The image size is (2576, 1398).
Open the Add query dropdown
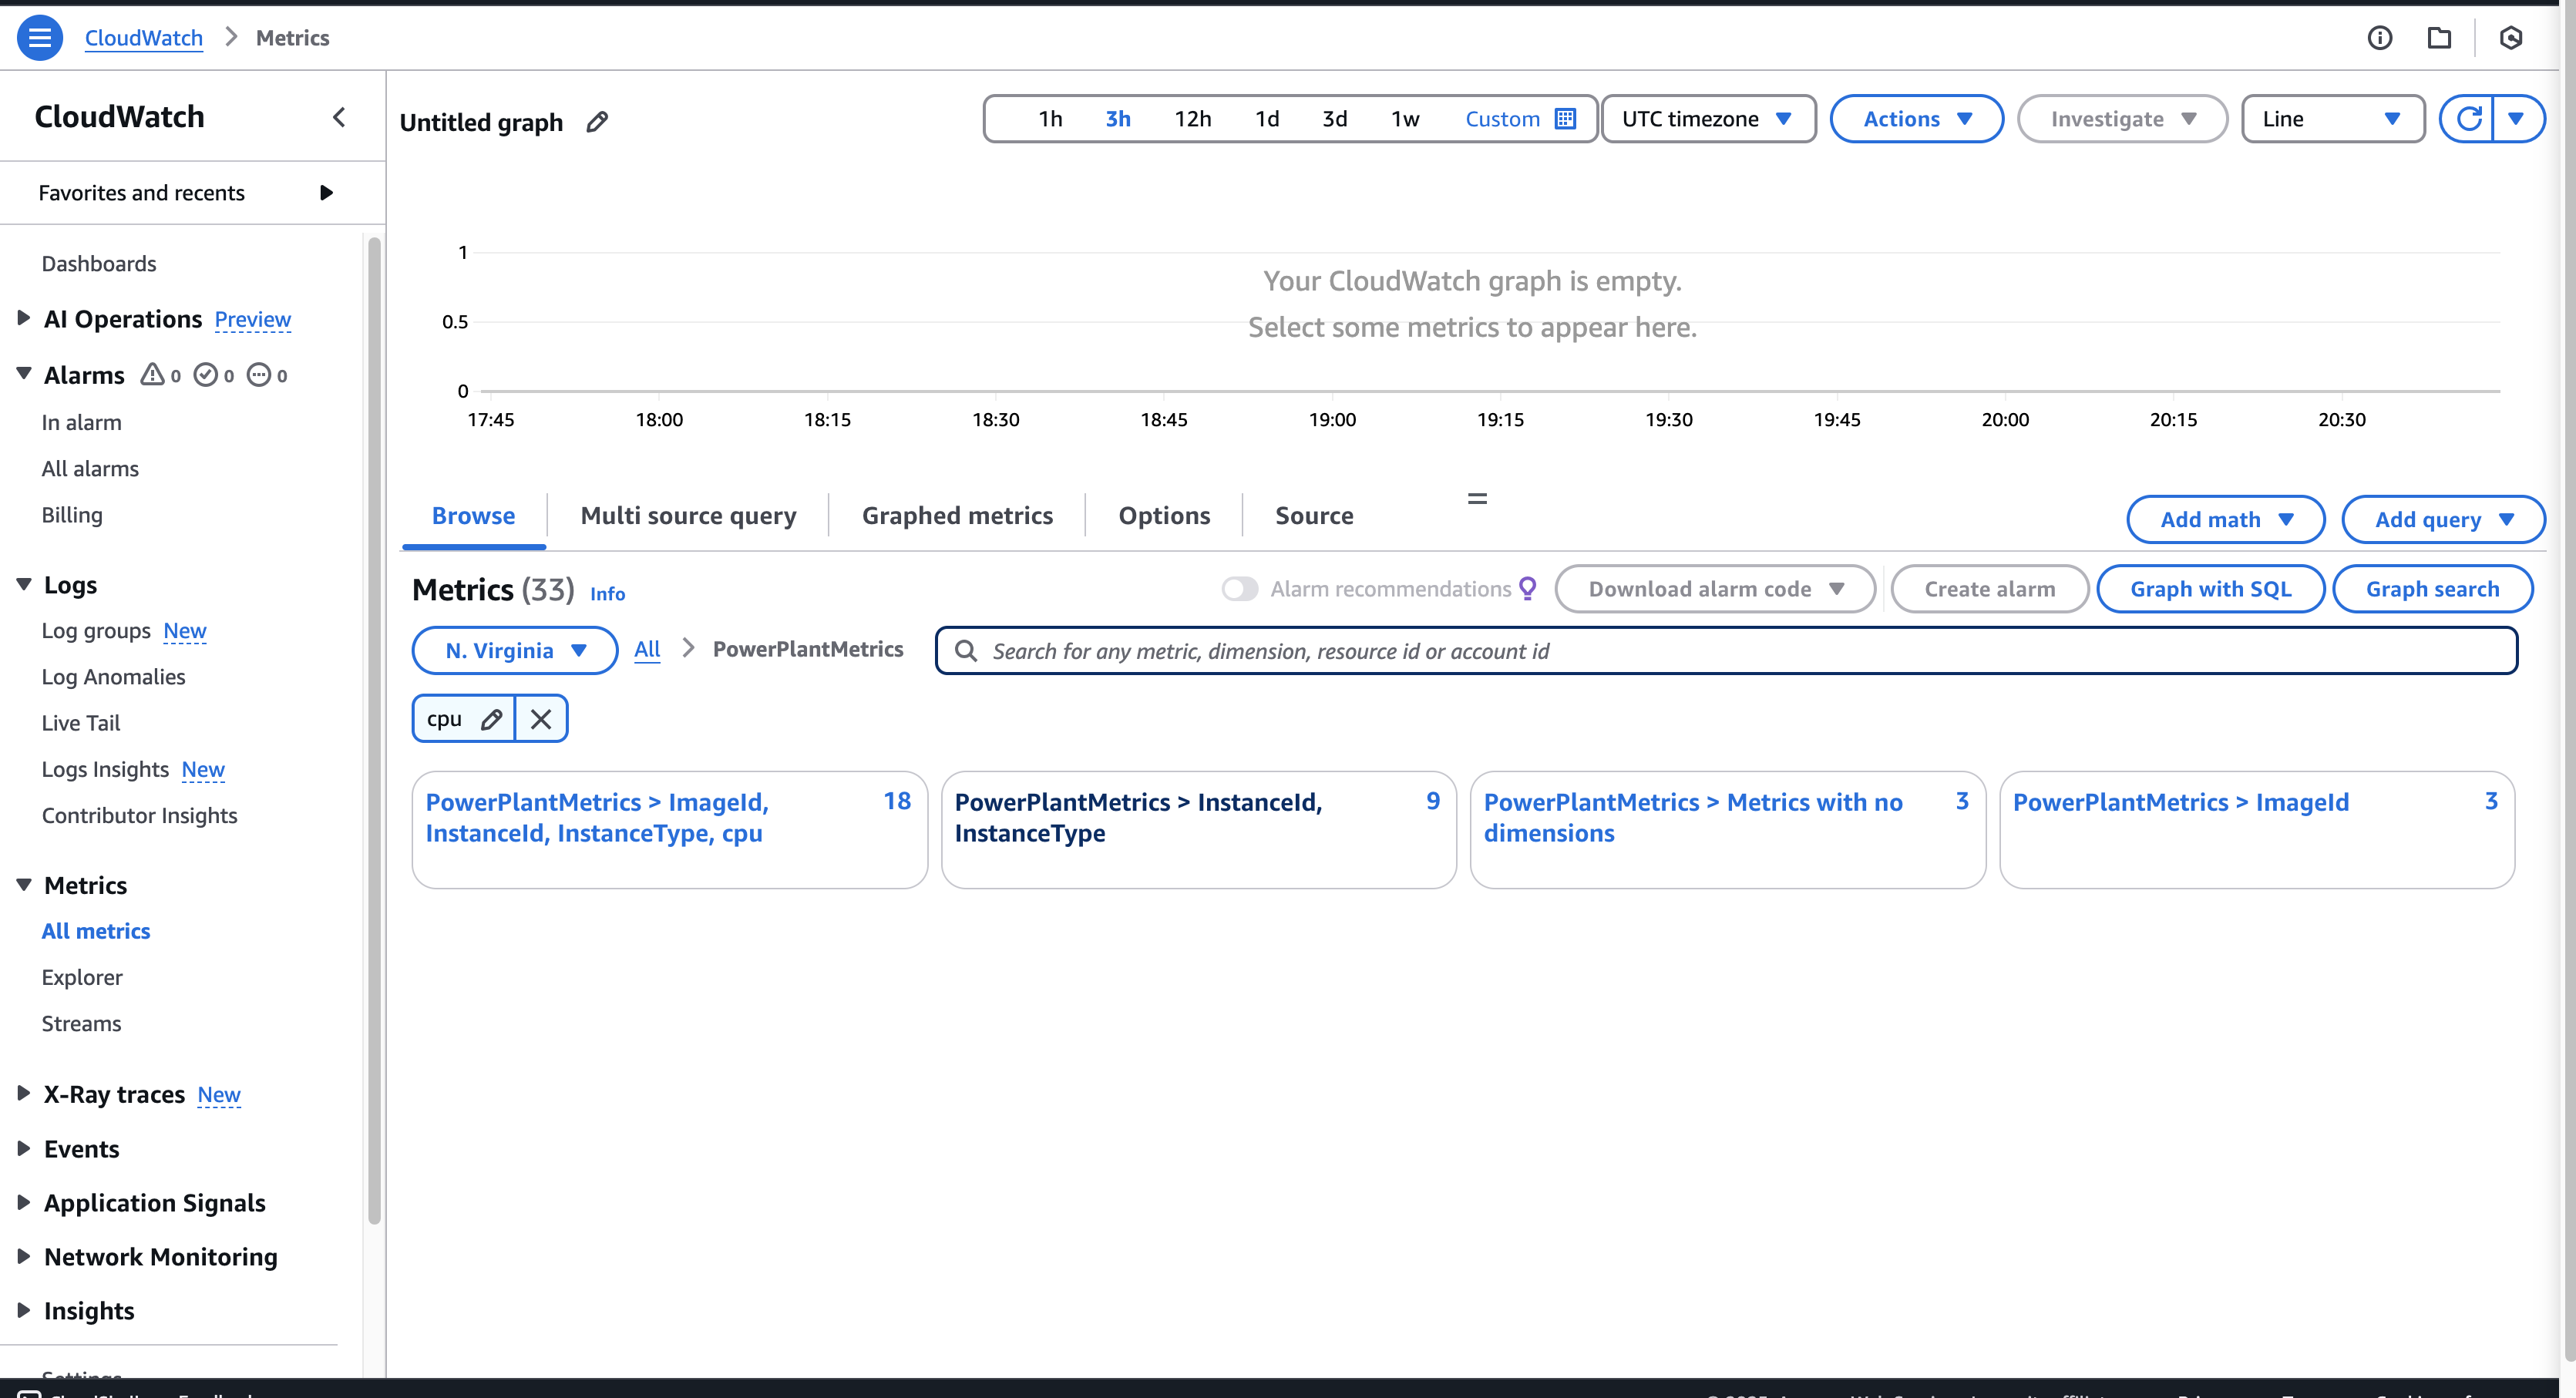click(x=2443, y=520)
